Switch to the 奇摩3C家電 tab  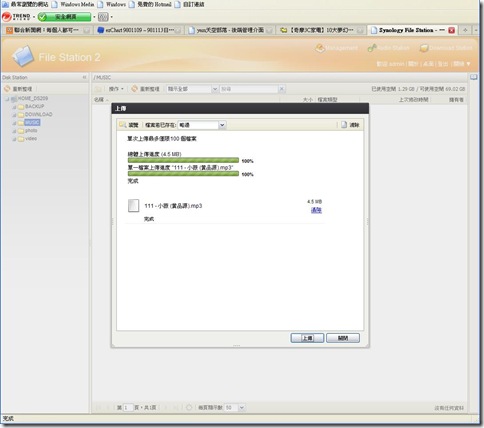[x=321, y=30]
